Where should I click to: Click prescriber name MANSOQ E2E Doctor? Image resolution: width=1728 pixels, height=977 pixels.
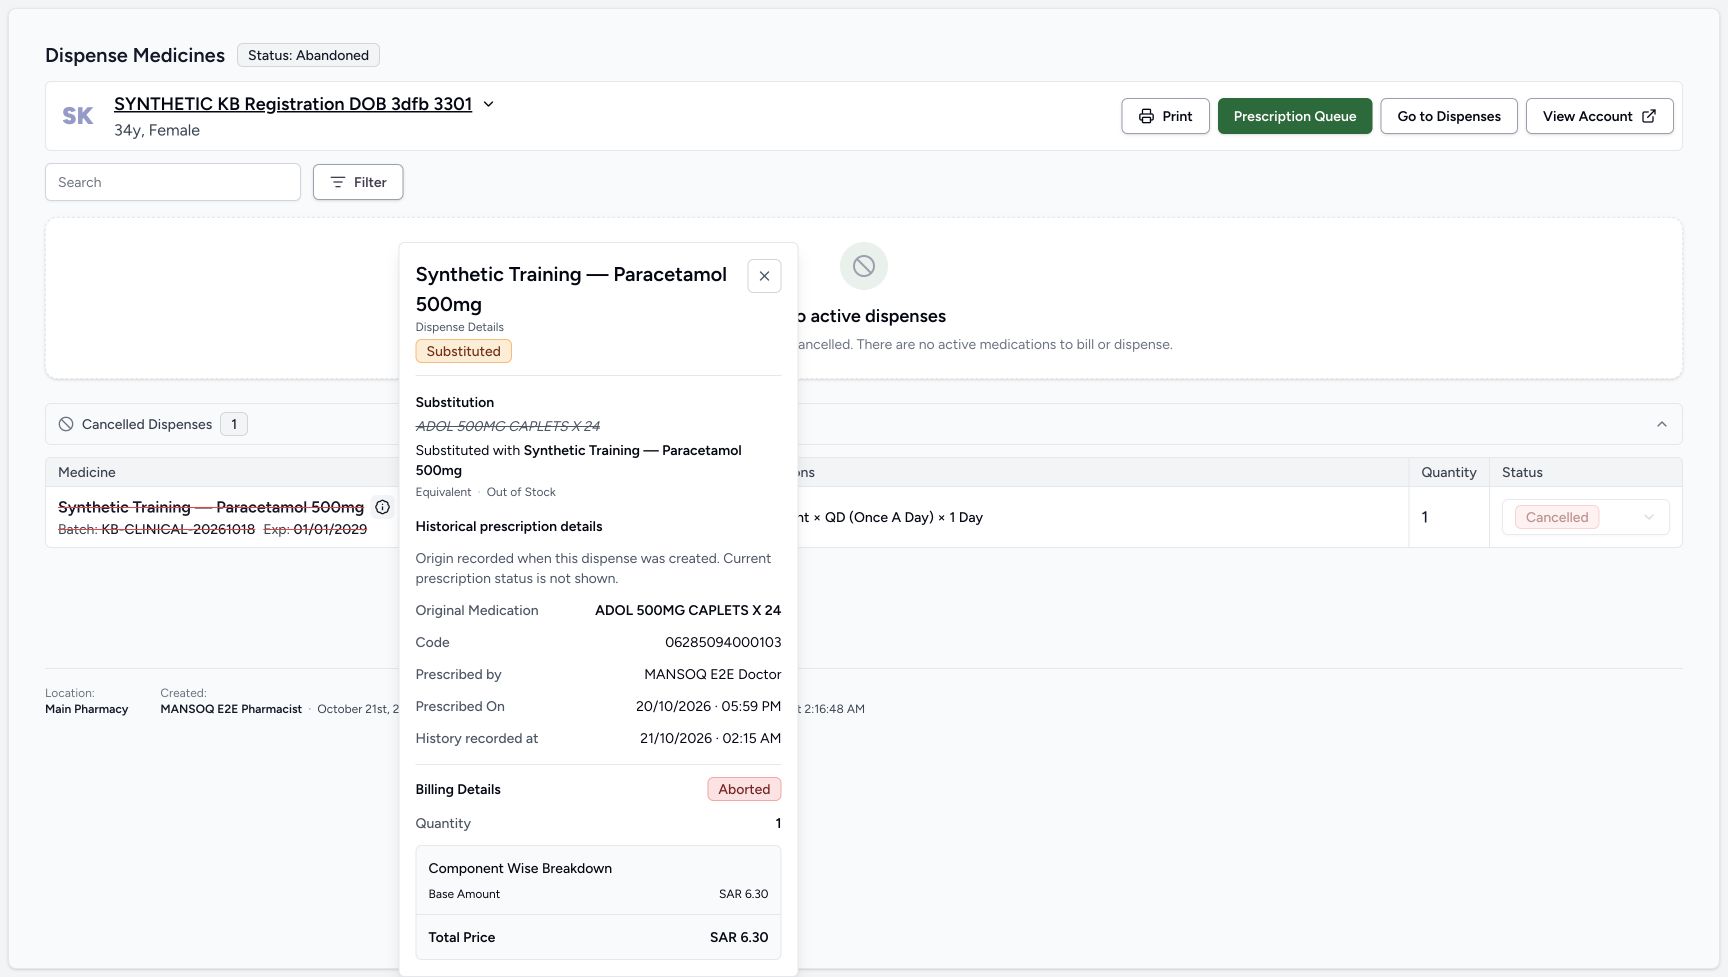713,674
